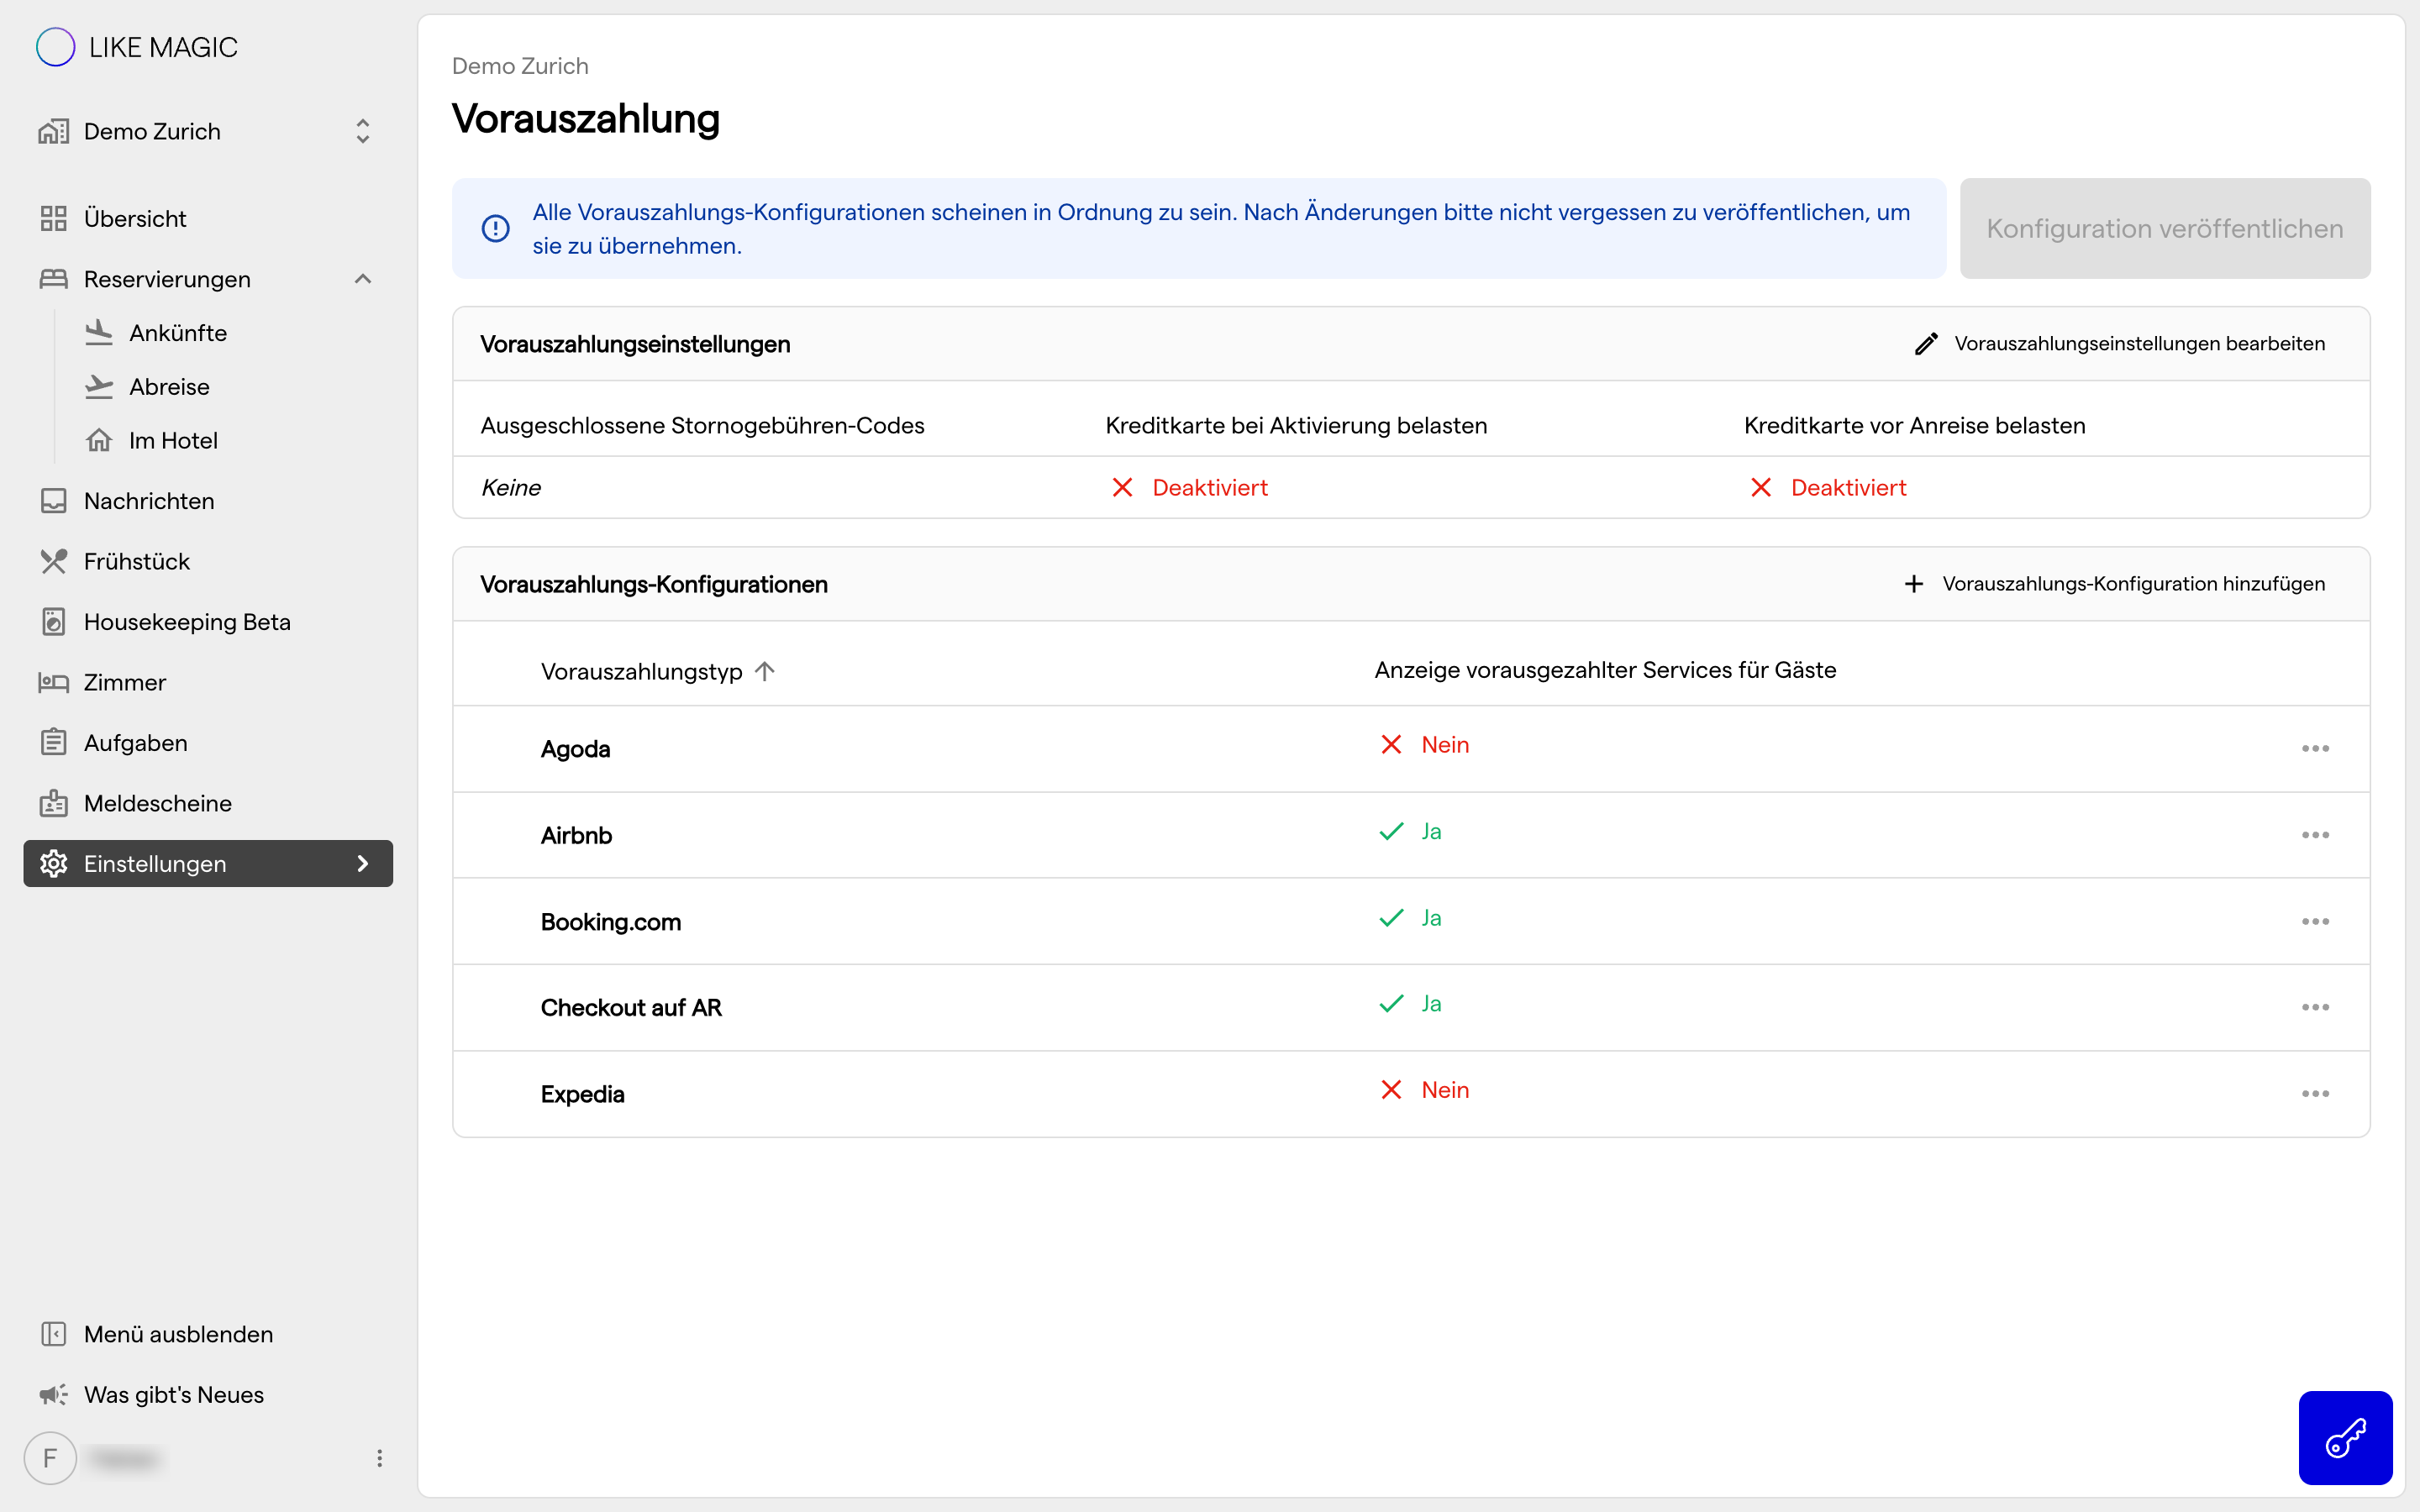Click the Einstellungen gear icon

click(53, 863)
